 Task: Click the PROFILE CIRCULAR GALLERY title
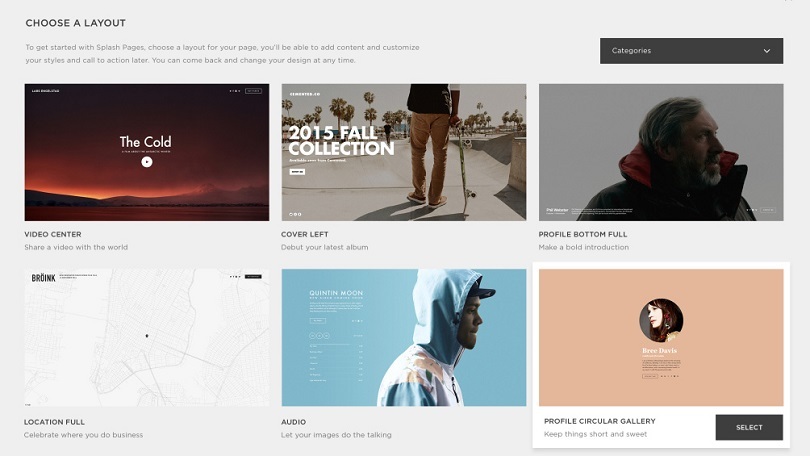tap(599, 421)
